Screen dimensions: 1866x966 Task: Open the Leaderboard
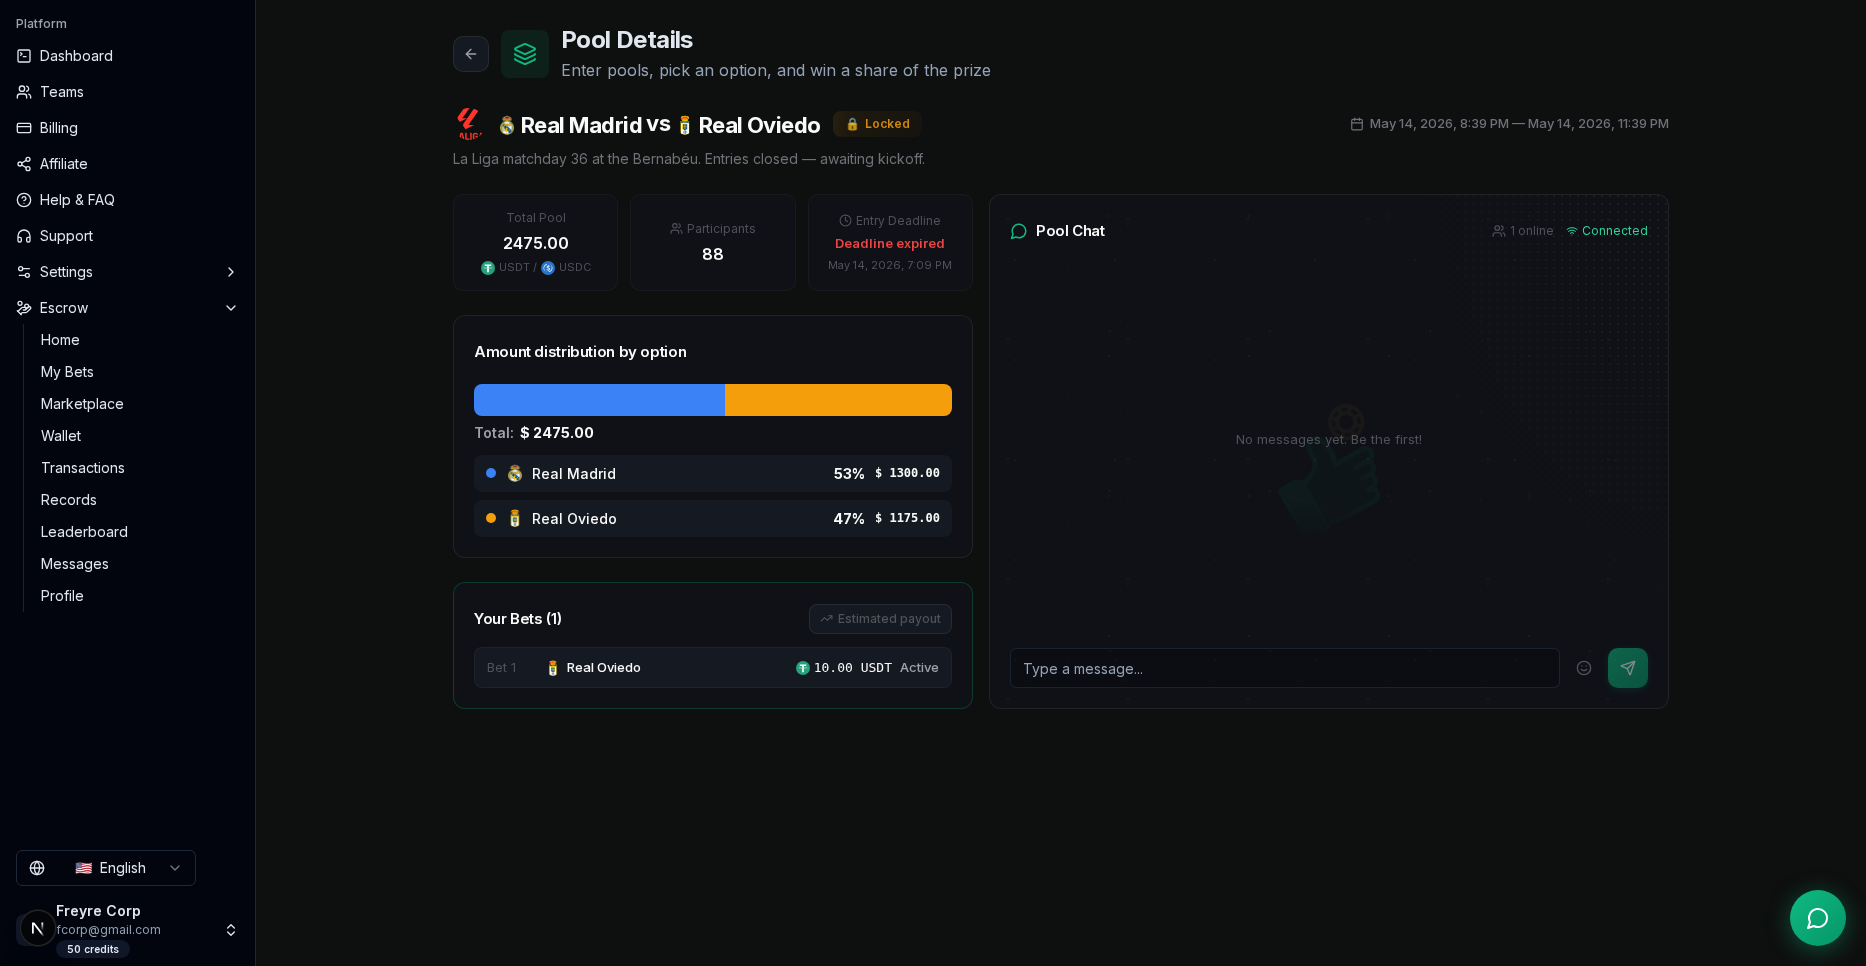point(84,532)
